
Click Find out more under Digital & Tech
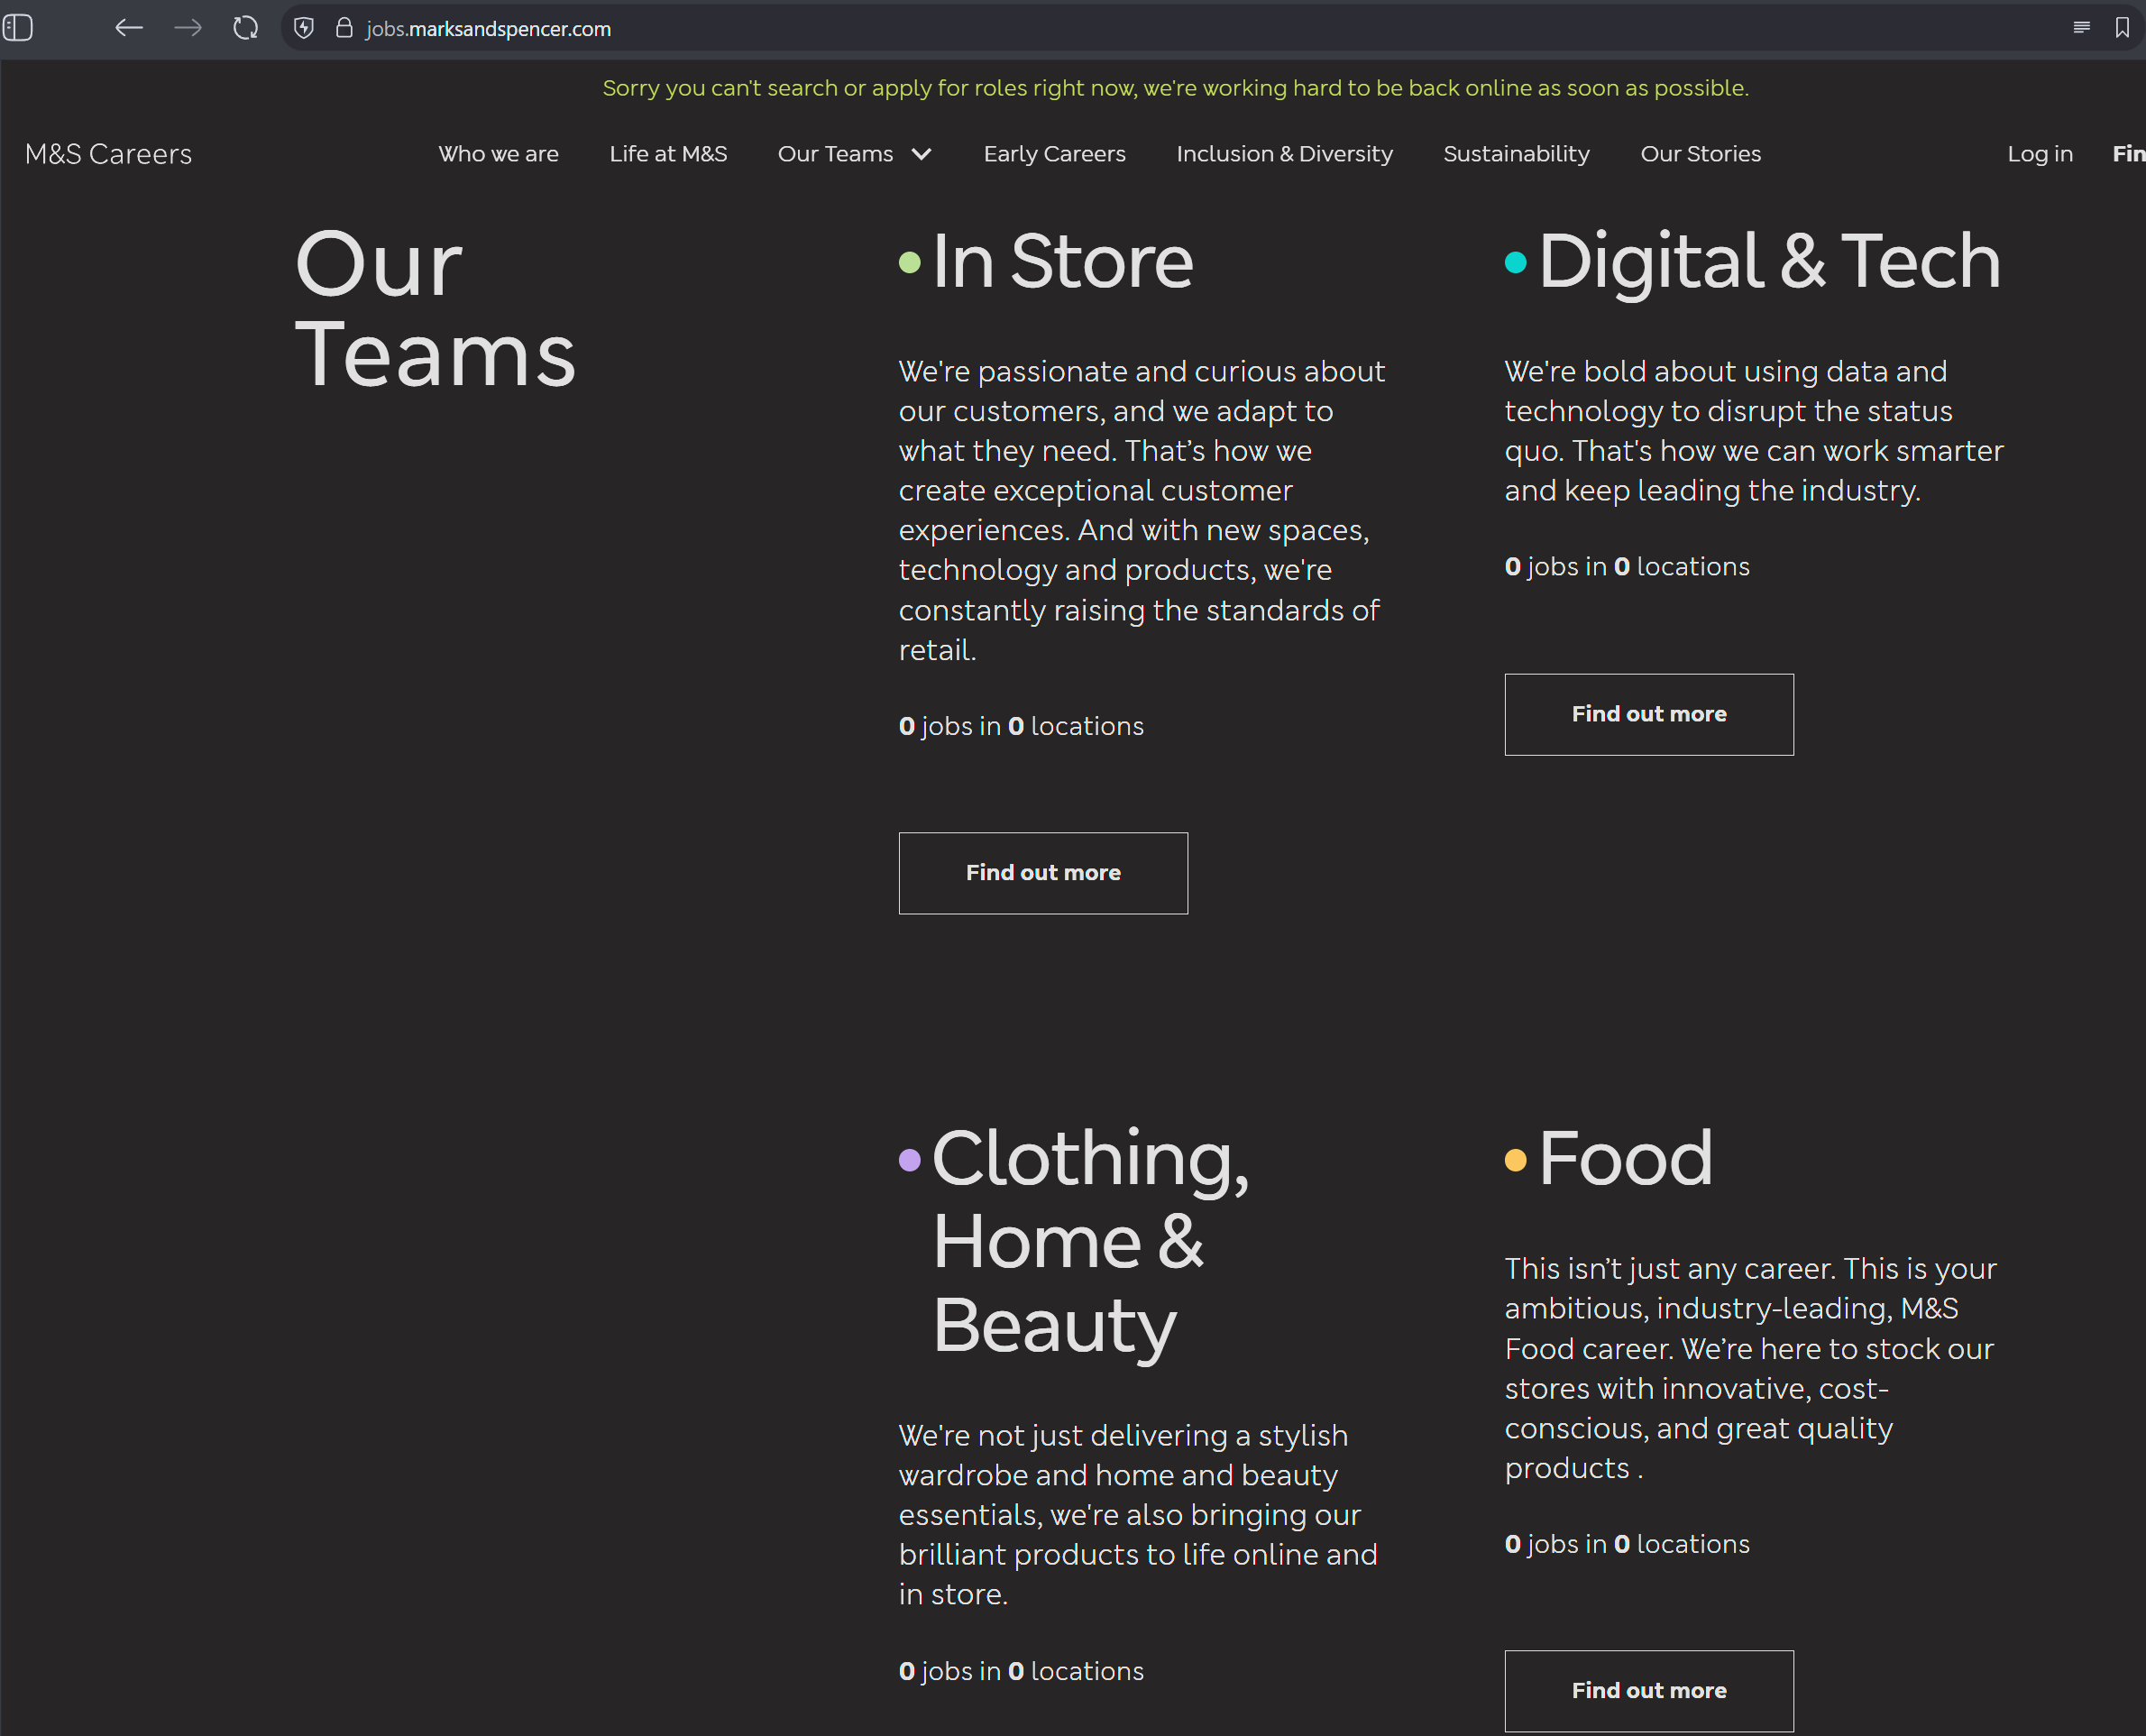(1648, 714)
